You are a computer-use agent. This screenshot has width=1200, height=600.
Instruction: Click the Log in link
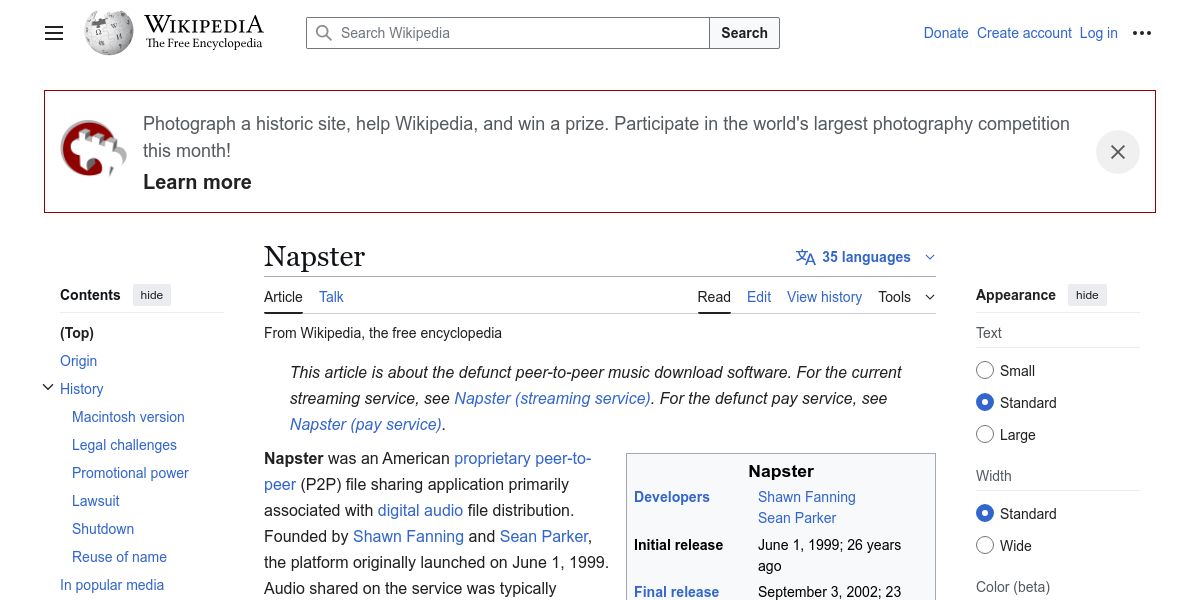tap(1098, 33)
